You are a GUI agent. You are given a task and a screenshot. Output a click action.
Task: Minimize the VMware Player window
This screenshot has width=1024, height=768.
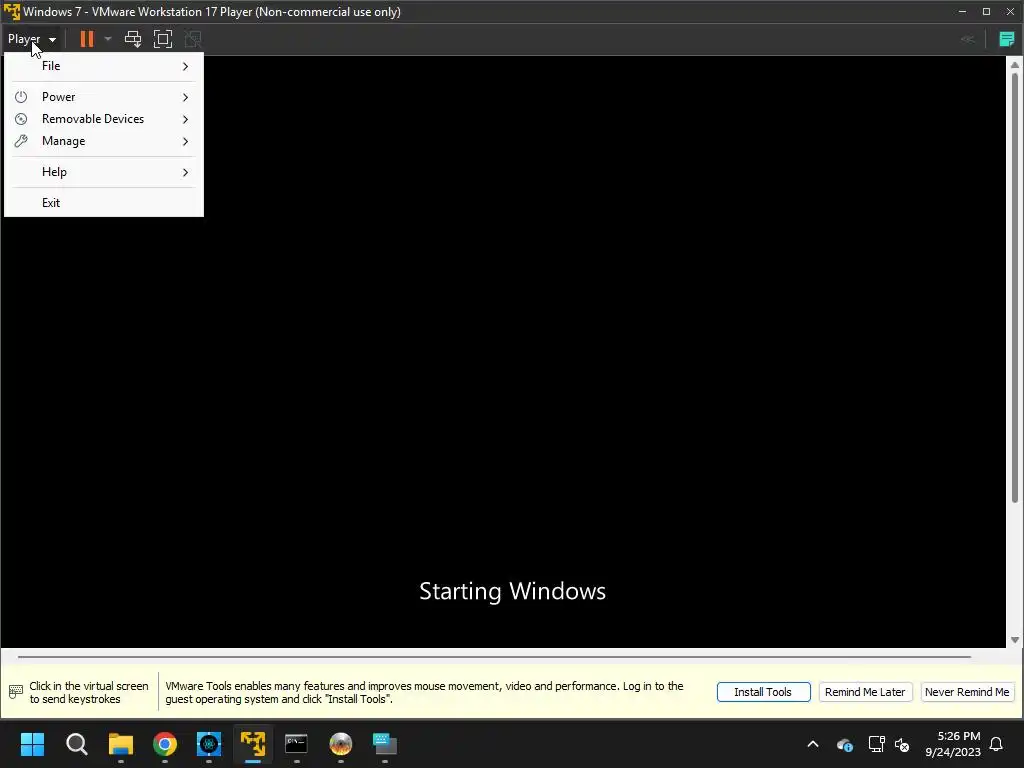pos(962,12)
